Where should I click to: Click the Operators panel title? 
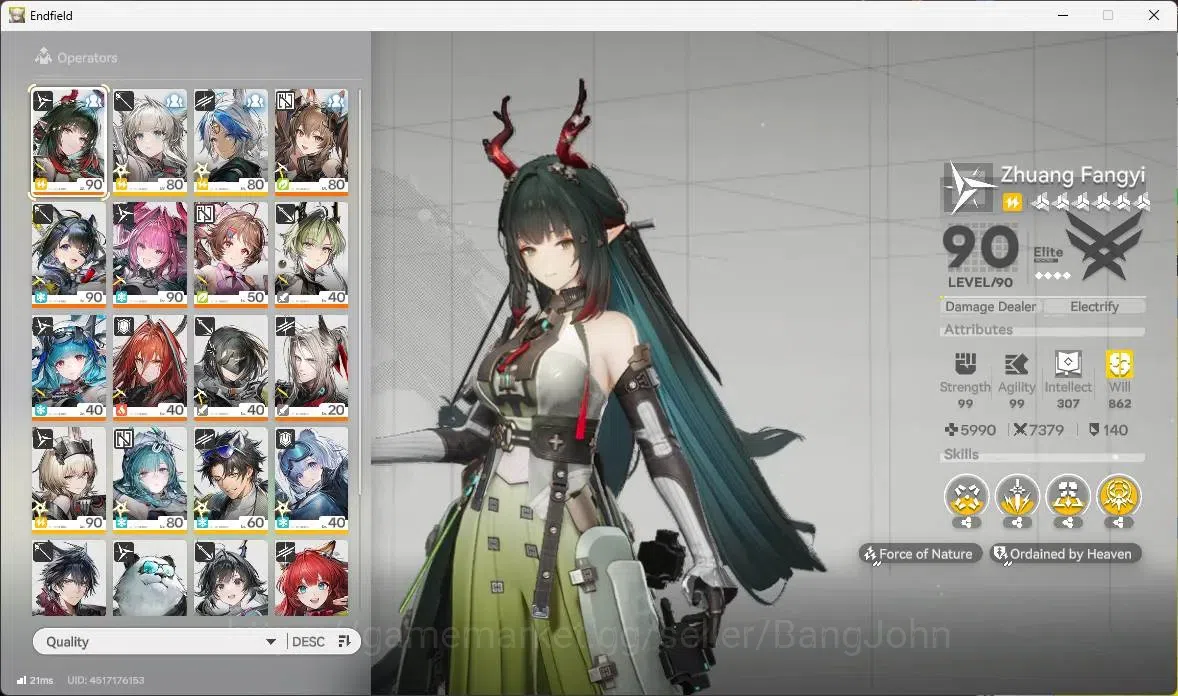tap(87, 57)
